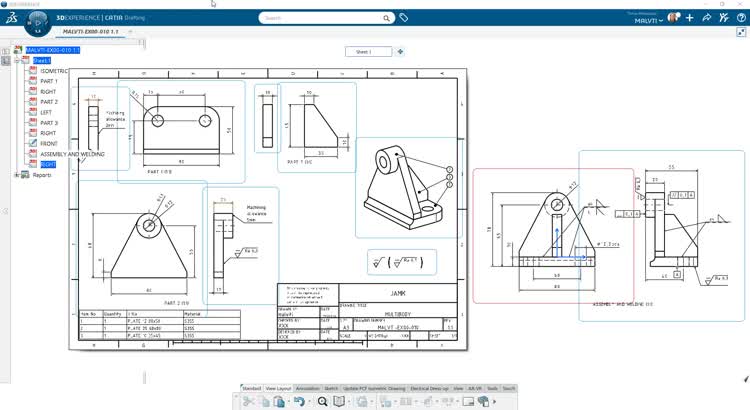Open the 3DEXPERIENCE compass
This screenshot has height=410, width=750.
[x=37, y=22]
